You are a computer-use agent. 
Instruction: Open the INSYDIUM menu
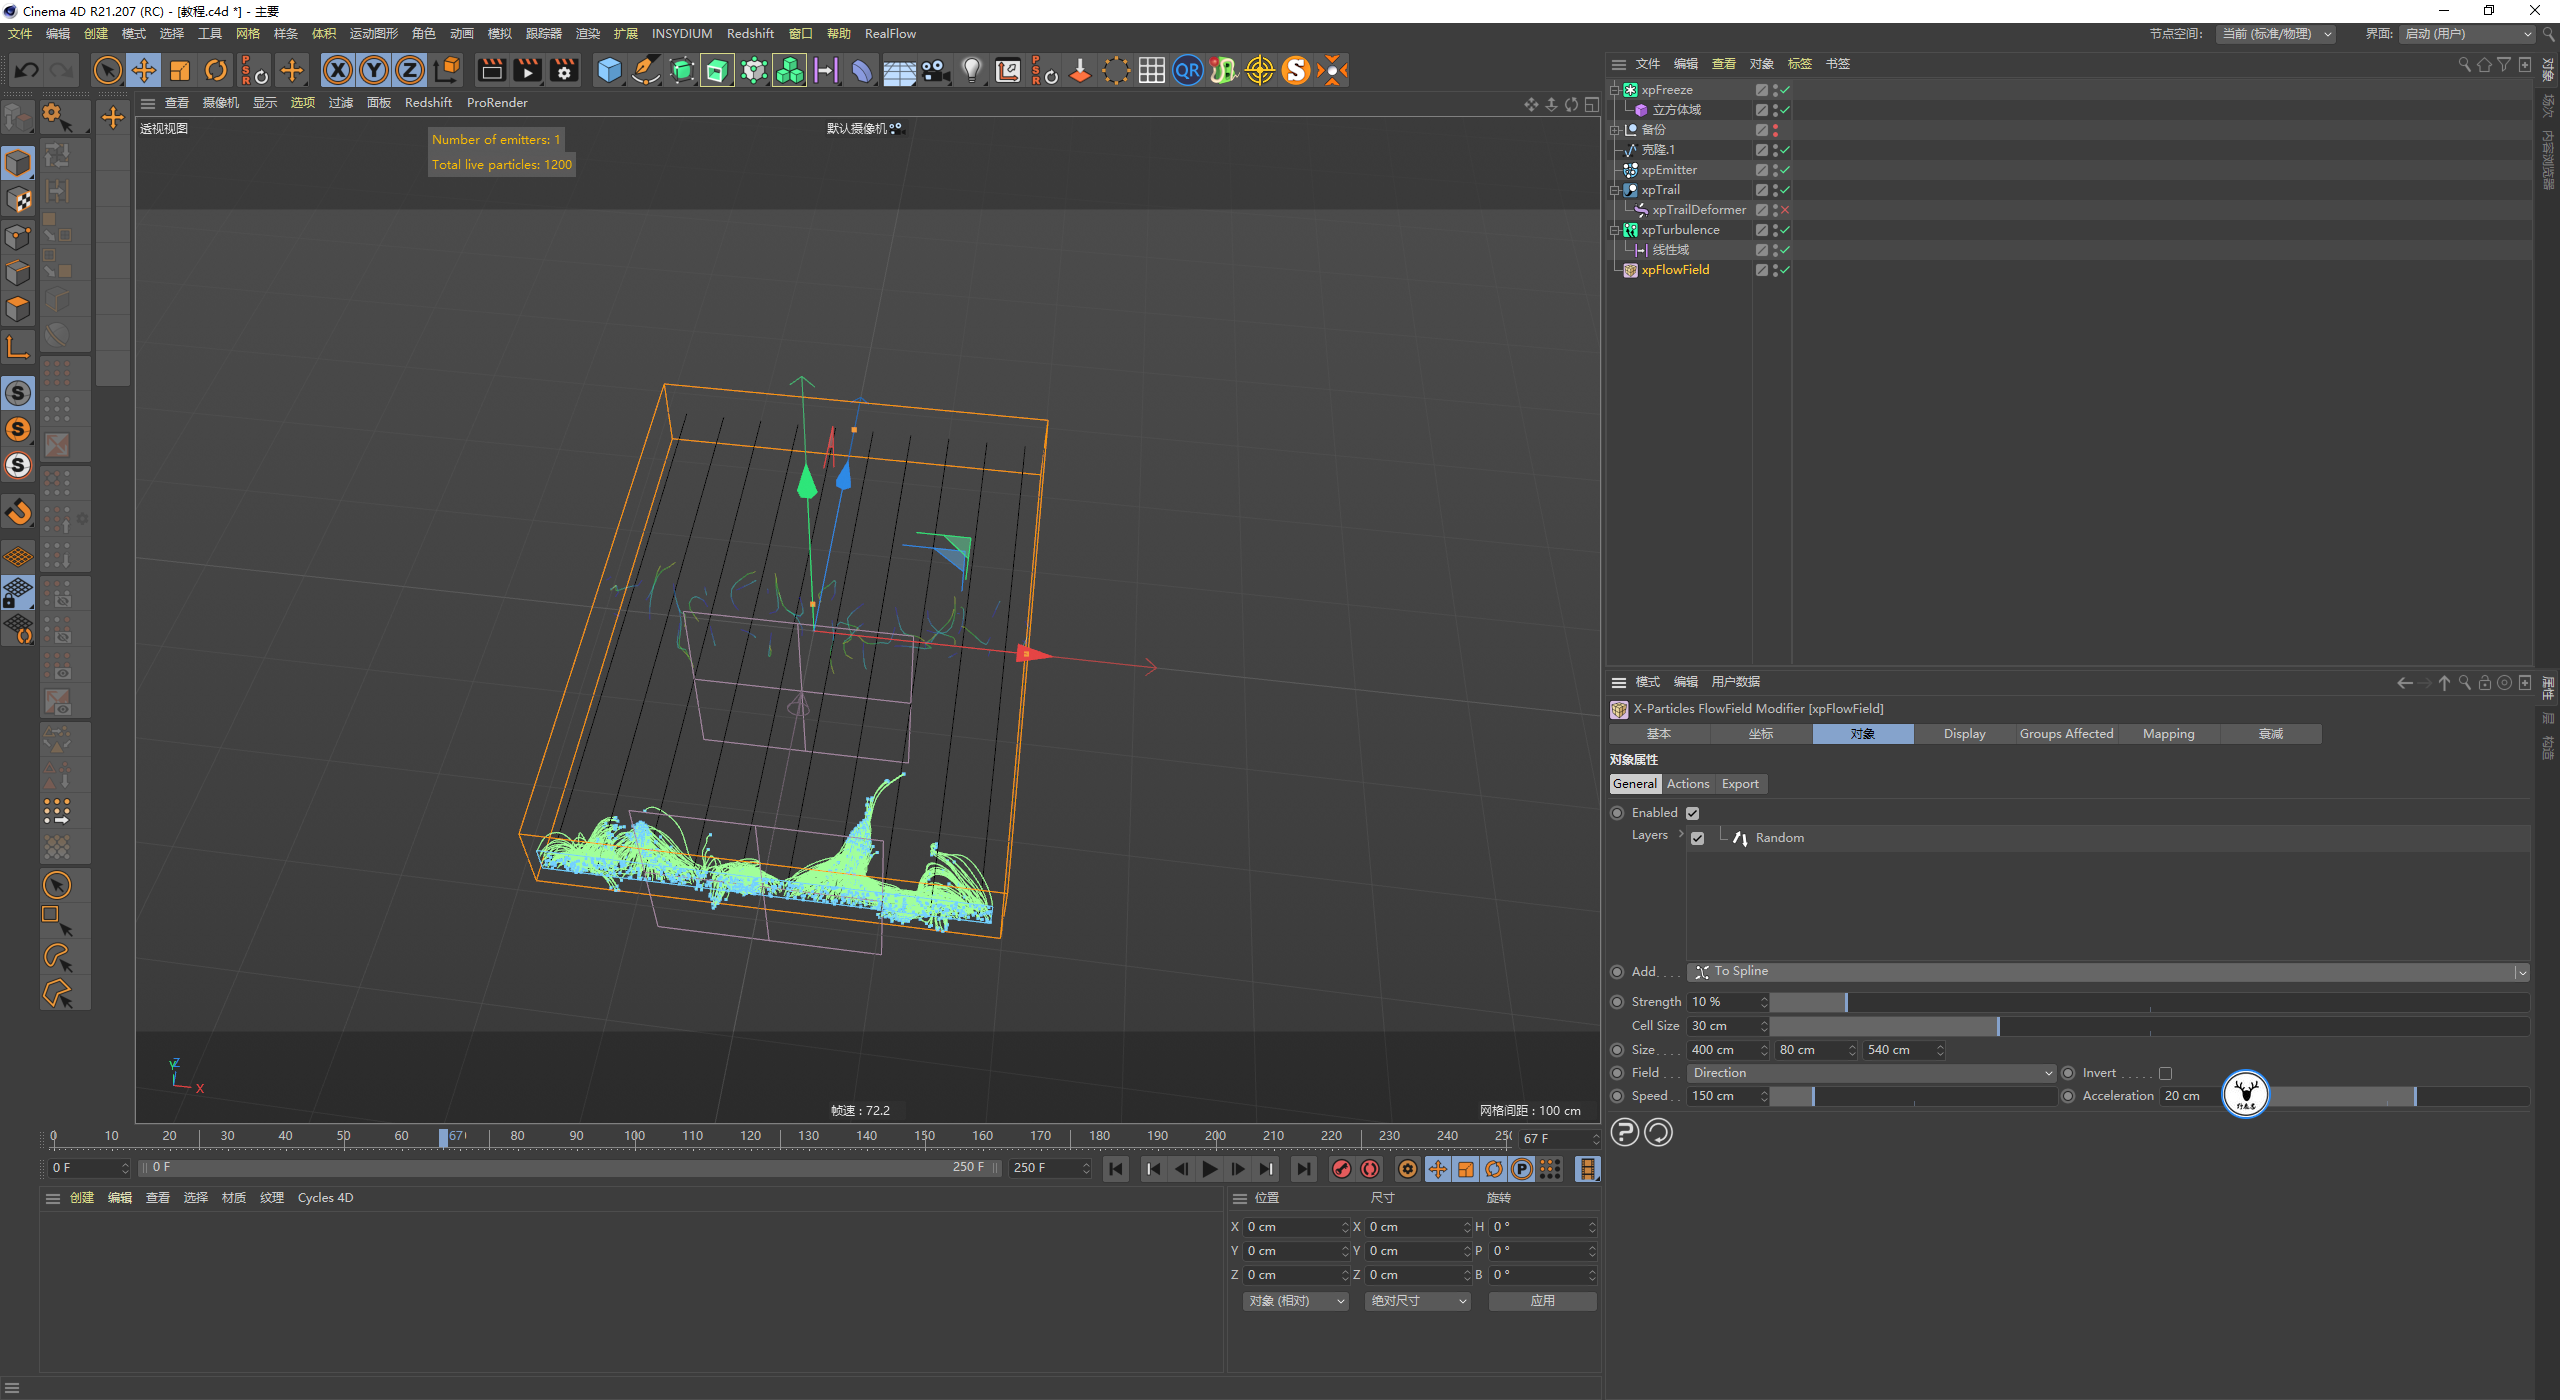[681, 34]
